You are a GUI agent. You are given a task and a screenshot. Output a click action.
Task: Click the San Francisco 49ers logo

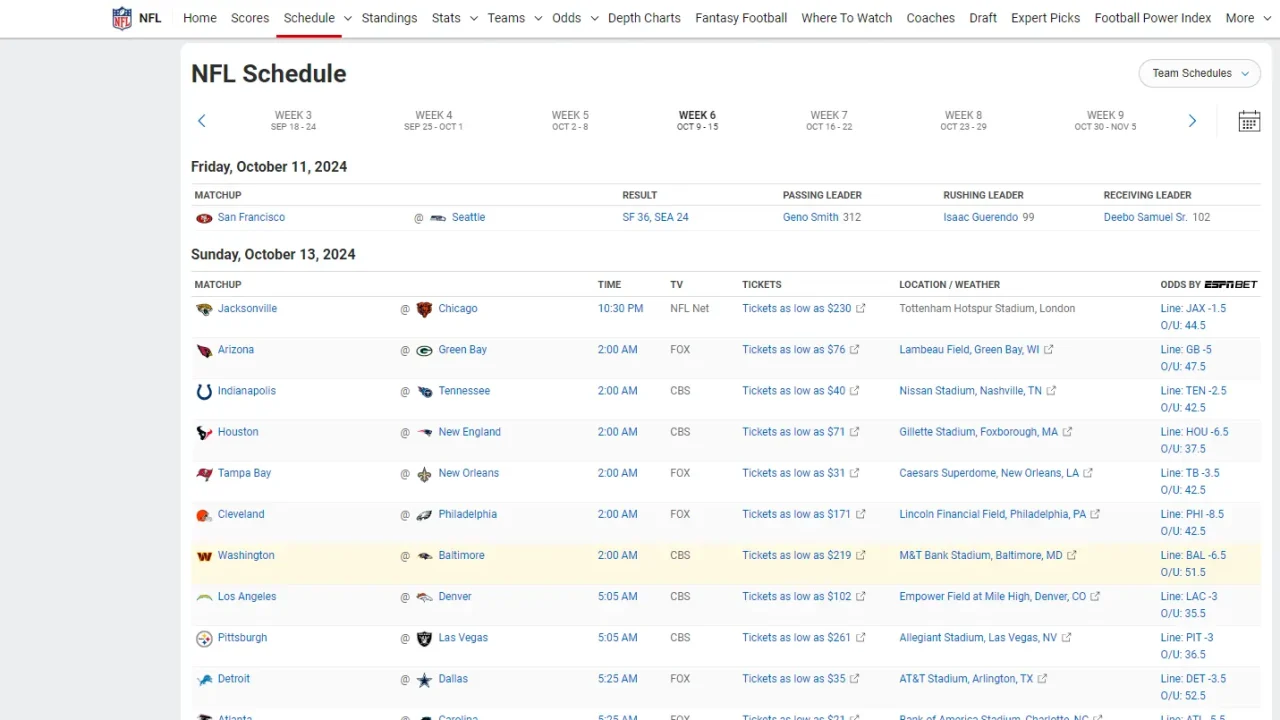pyautogui.click(x=204, y=218)
